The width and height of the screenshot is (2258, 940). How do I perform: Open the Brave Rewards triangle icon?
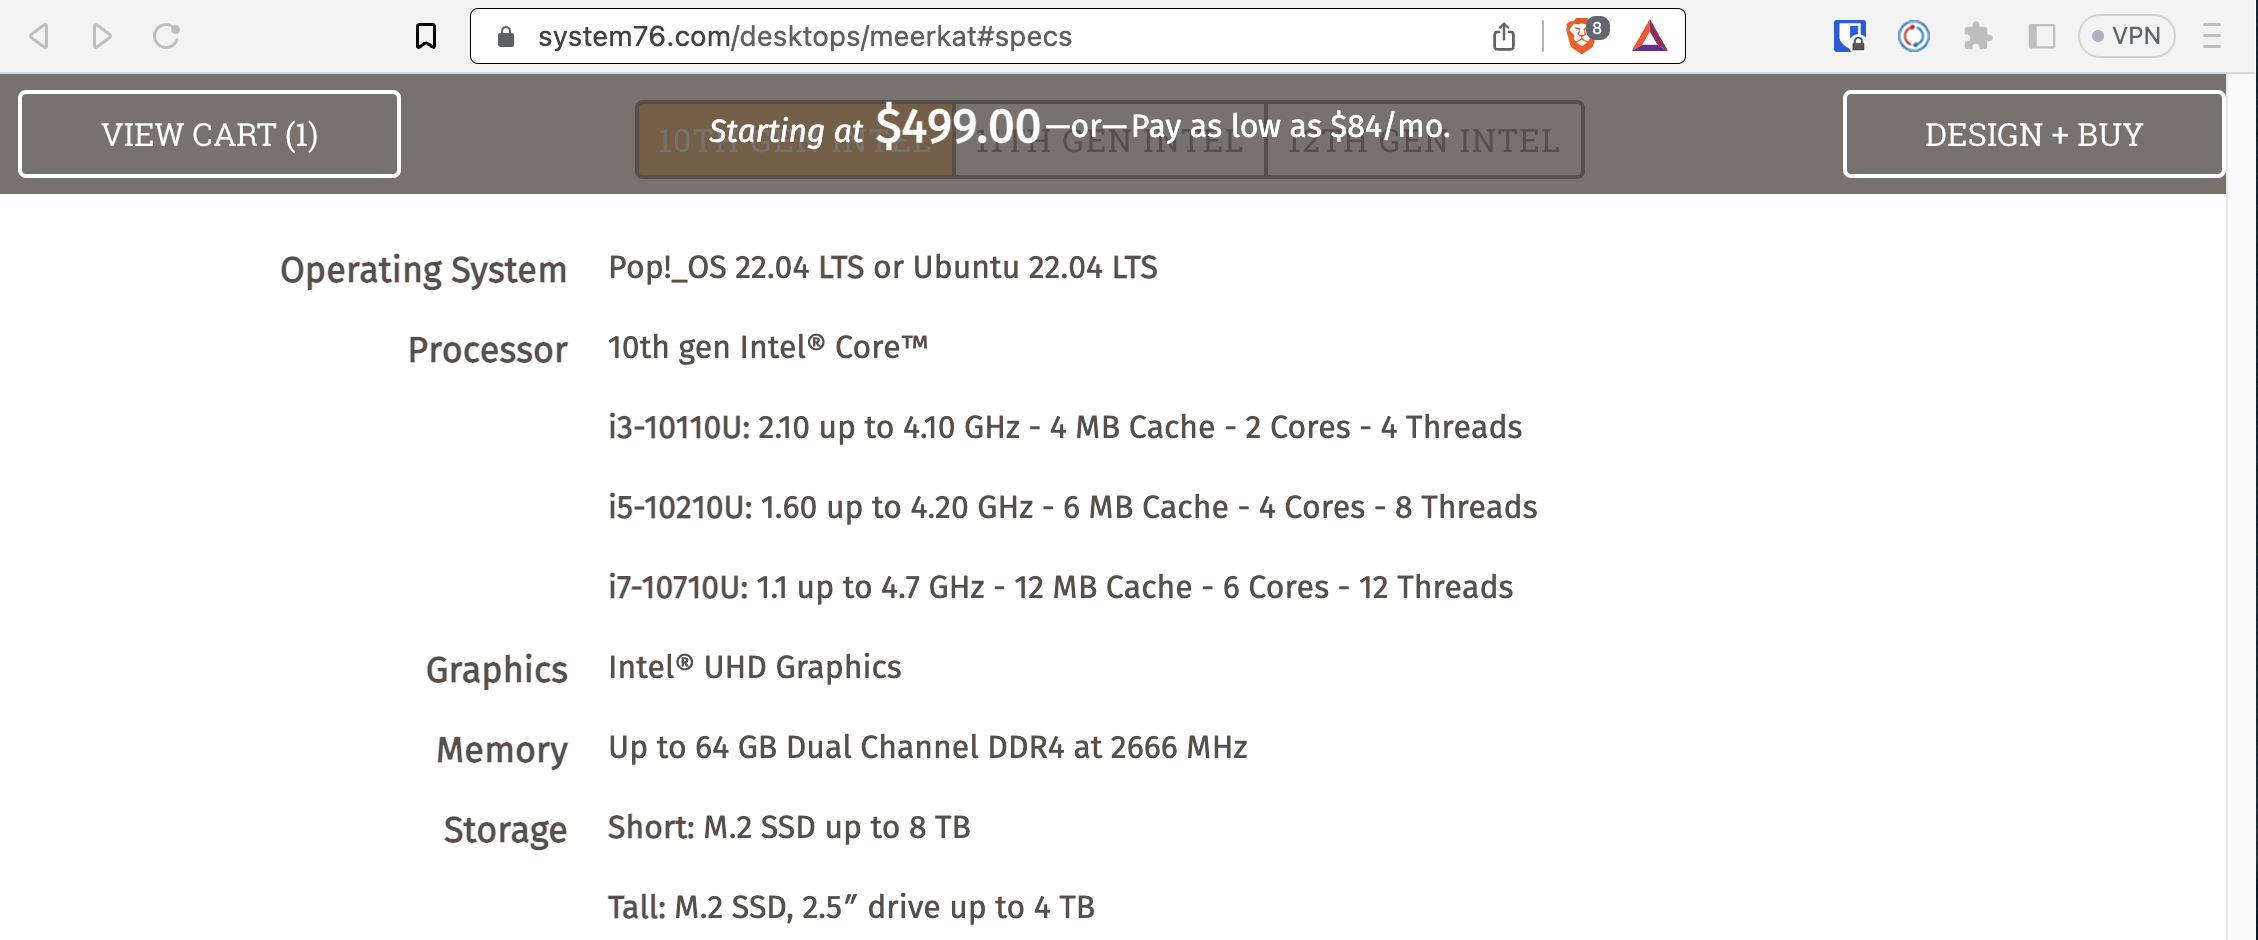coord(1650,37)
